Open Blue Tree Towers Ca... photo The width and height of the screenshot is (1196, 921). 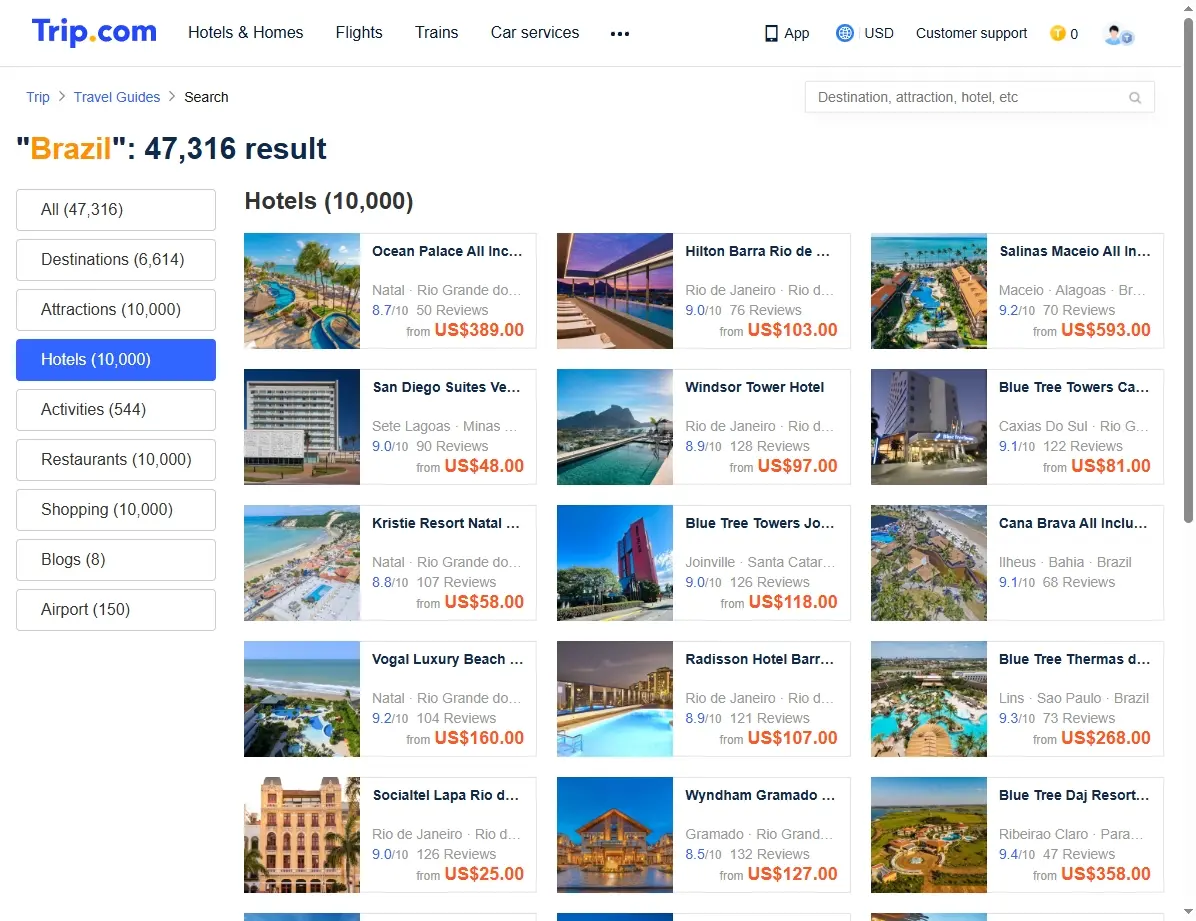(x=929, y=427)
